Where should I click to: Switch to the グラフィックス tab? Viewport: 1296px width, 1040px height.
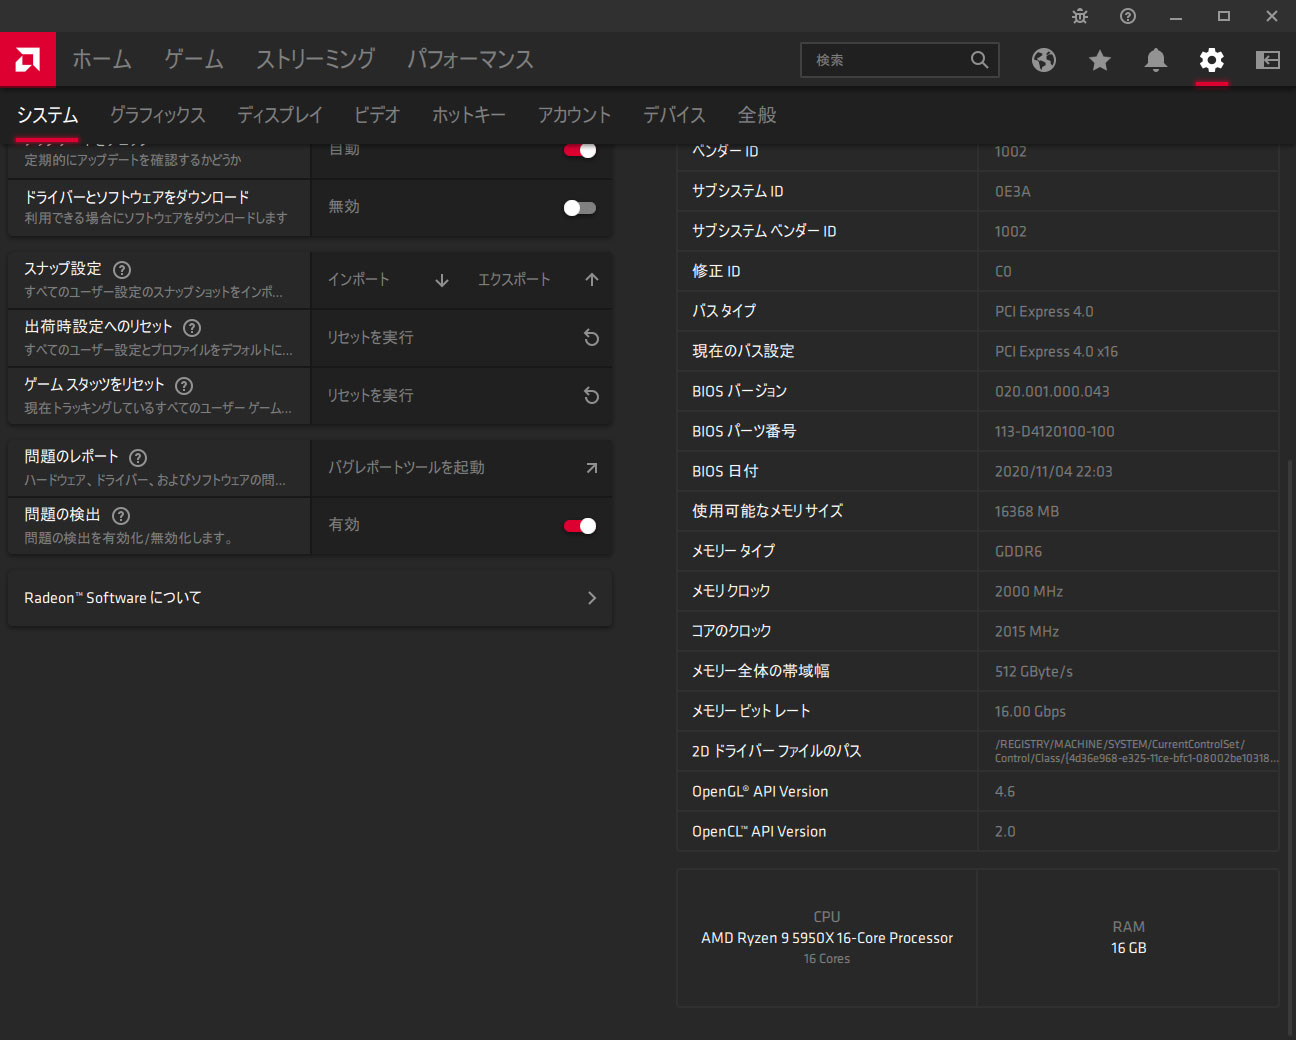click(157, 115)
